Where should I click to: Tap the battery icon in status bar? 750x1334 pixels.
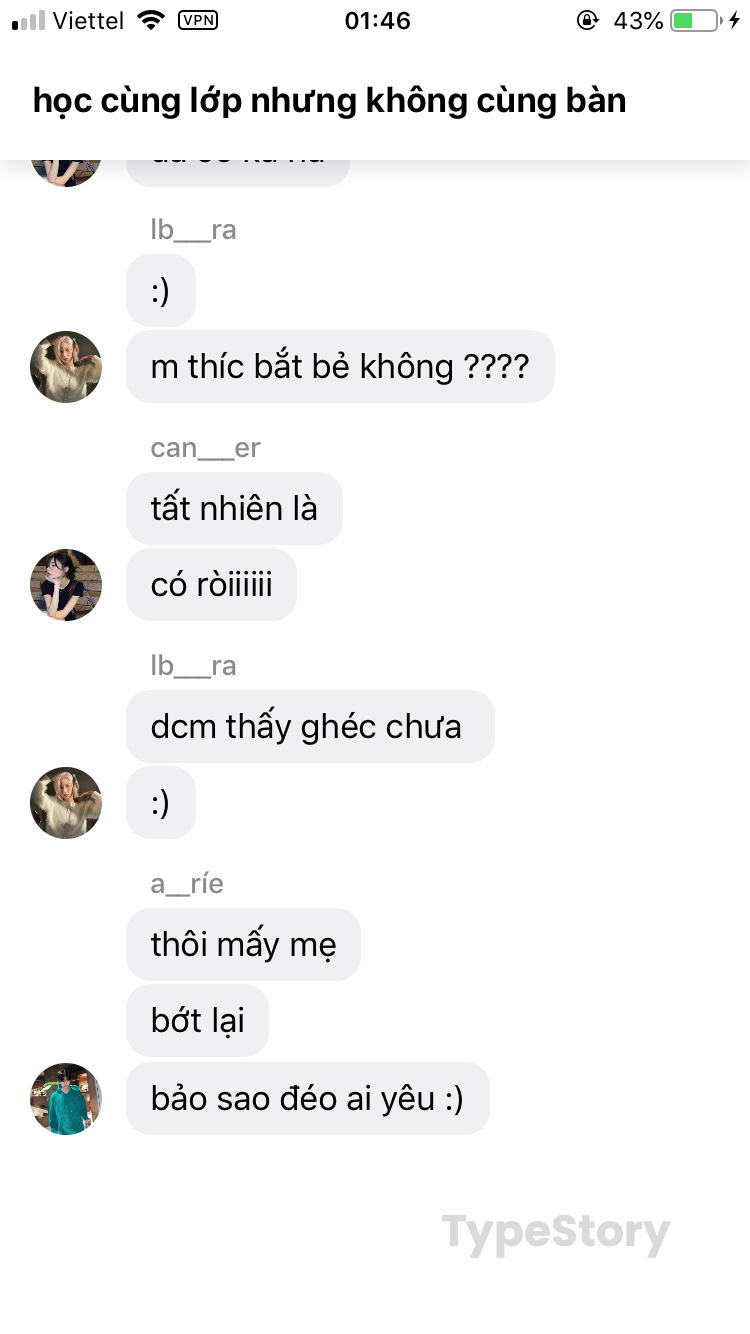[x=695, y=20]
